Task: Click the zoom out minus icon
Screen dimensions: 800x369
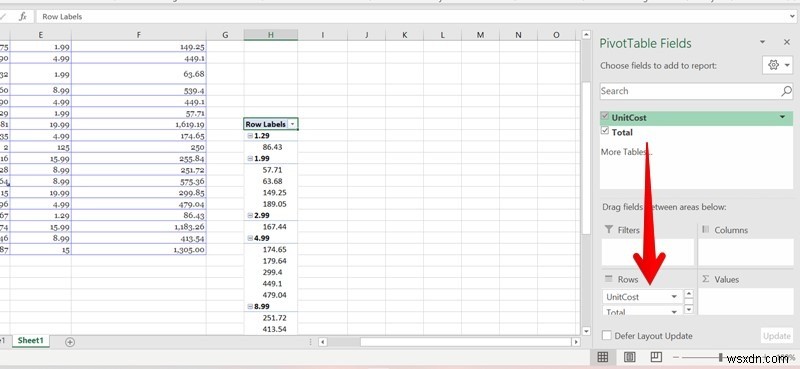Action: click(x=676, y=357)
